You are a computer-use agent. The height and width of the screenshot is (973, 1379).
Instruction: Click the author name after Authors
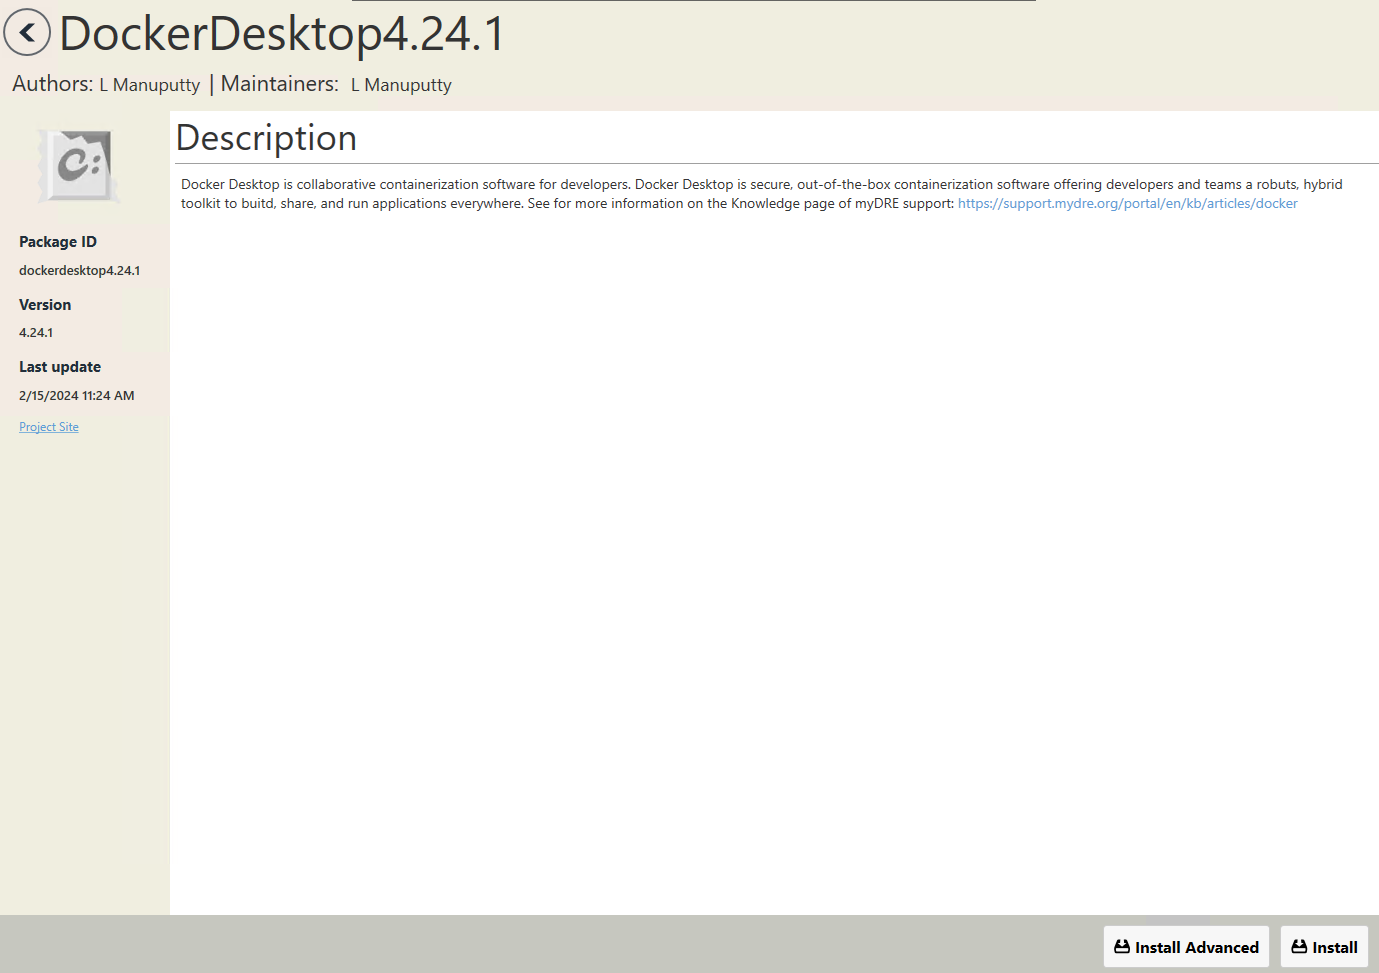(x=150, y=85)
